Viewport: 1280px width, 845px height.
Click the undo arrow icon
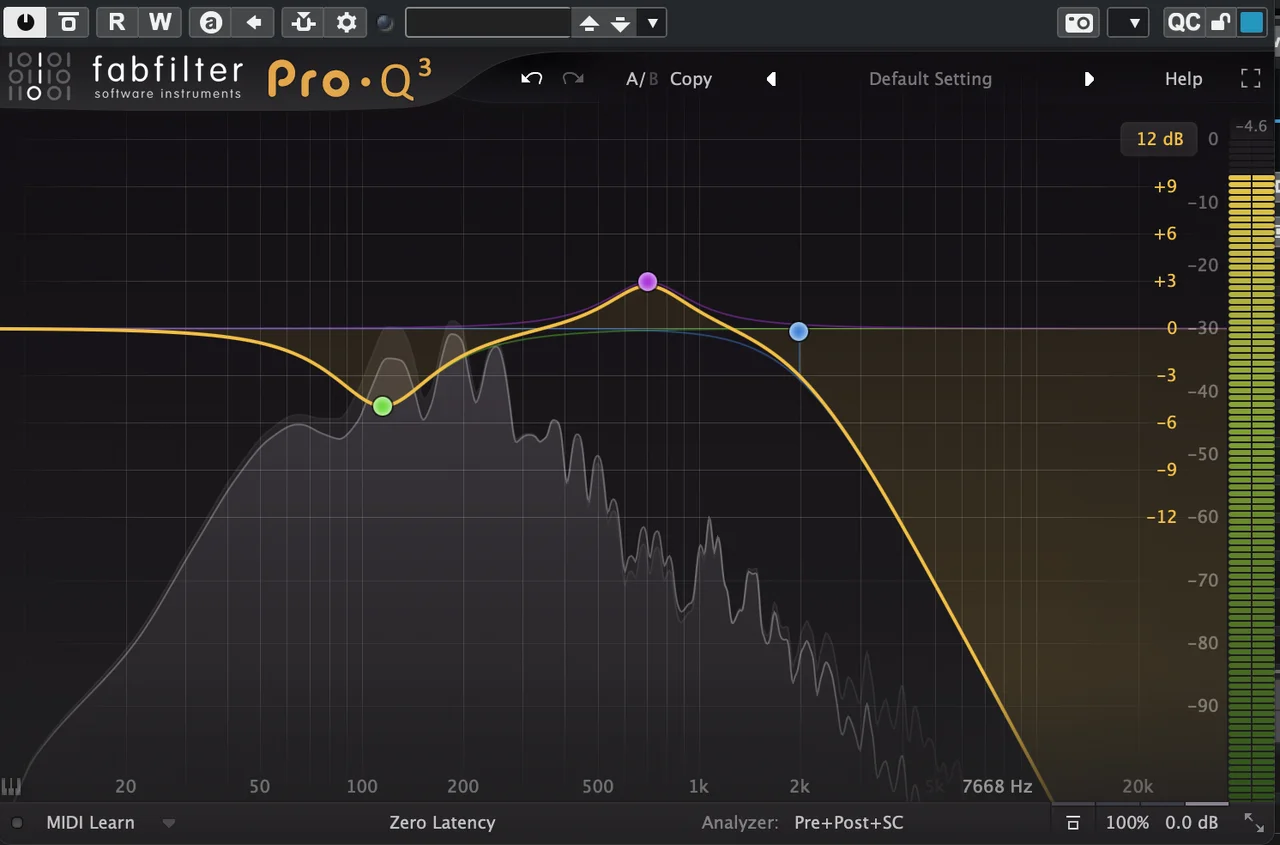pyautogui.click(x=532, y=78)
